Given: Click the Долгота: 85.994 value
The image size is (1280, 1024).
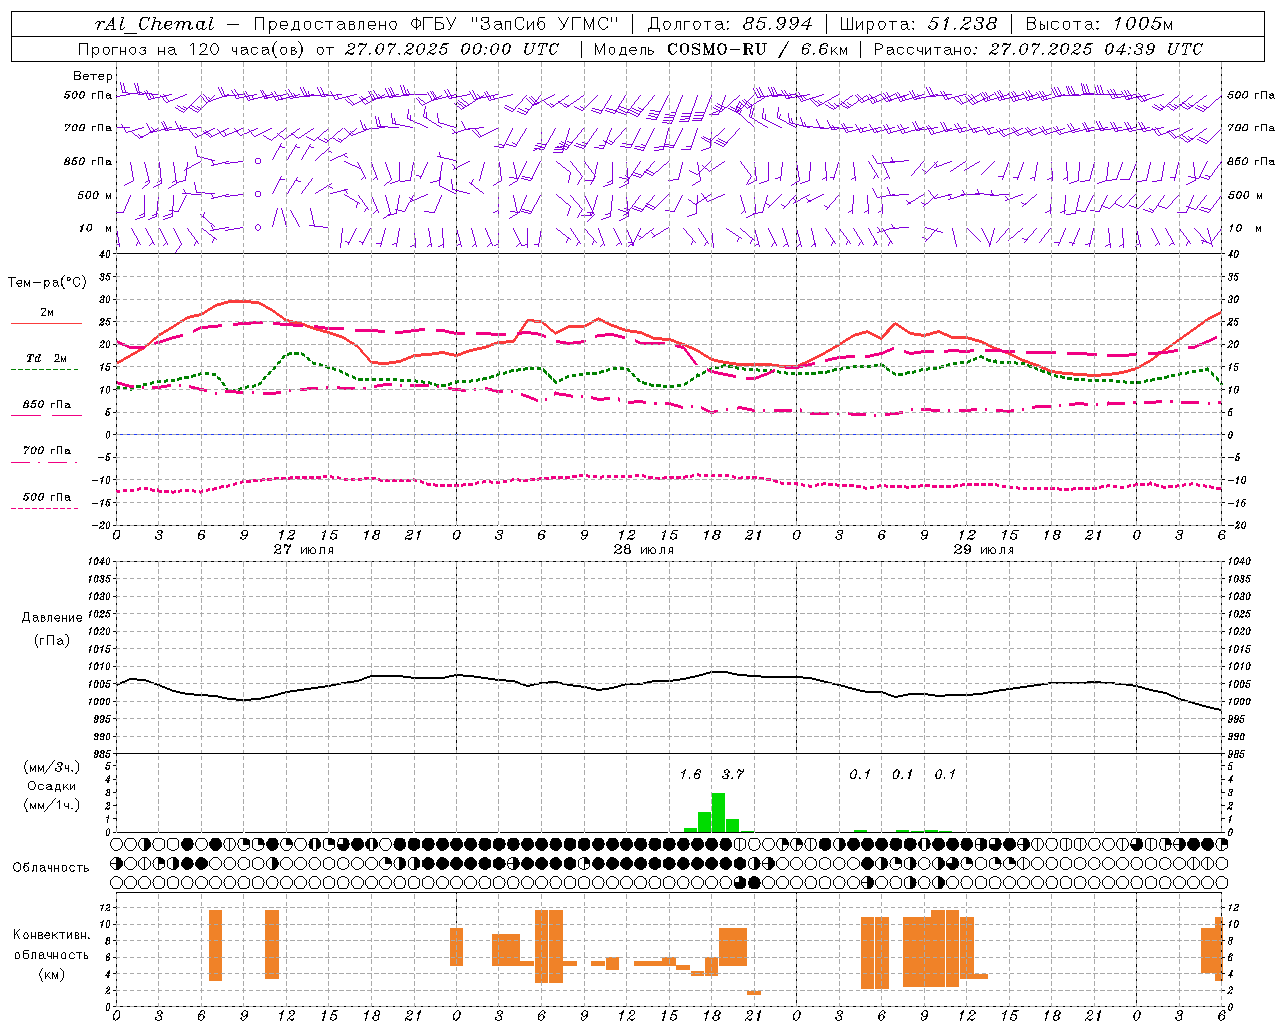Looking at the screenshot, I should click(x=731, y=24).
